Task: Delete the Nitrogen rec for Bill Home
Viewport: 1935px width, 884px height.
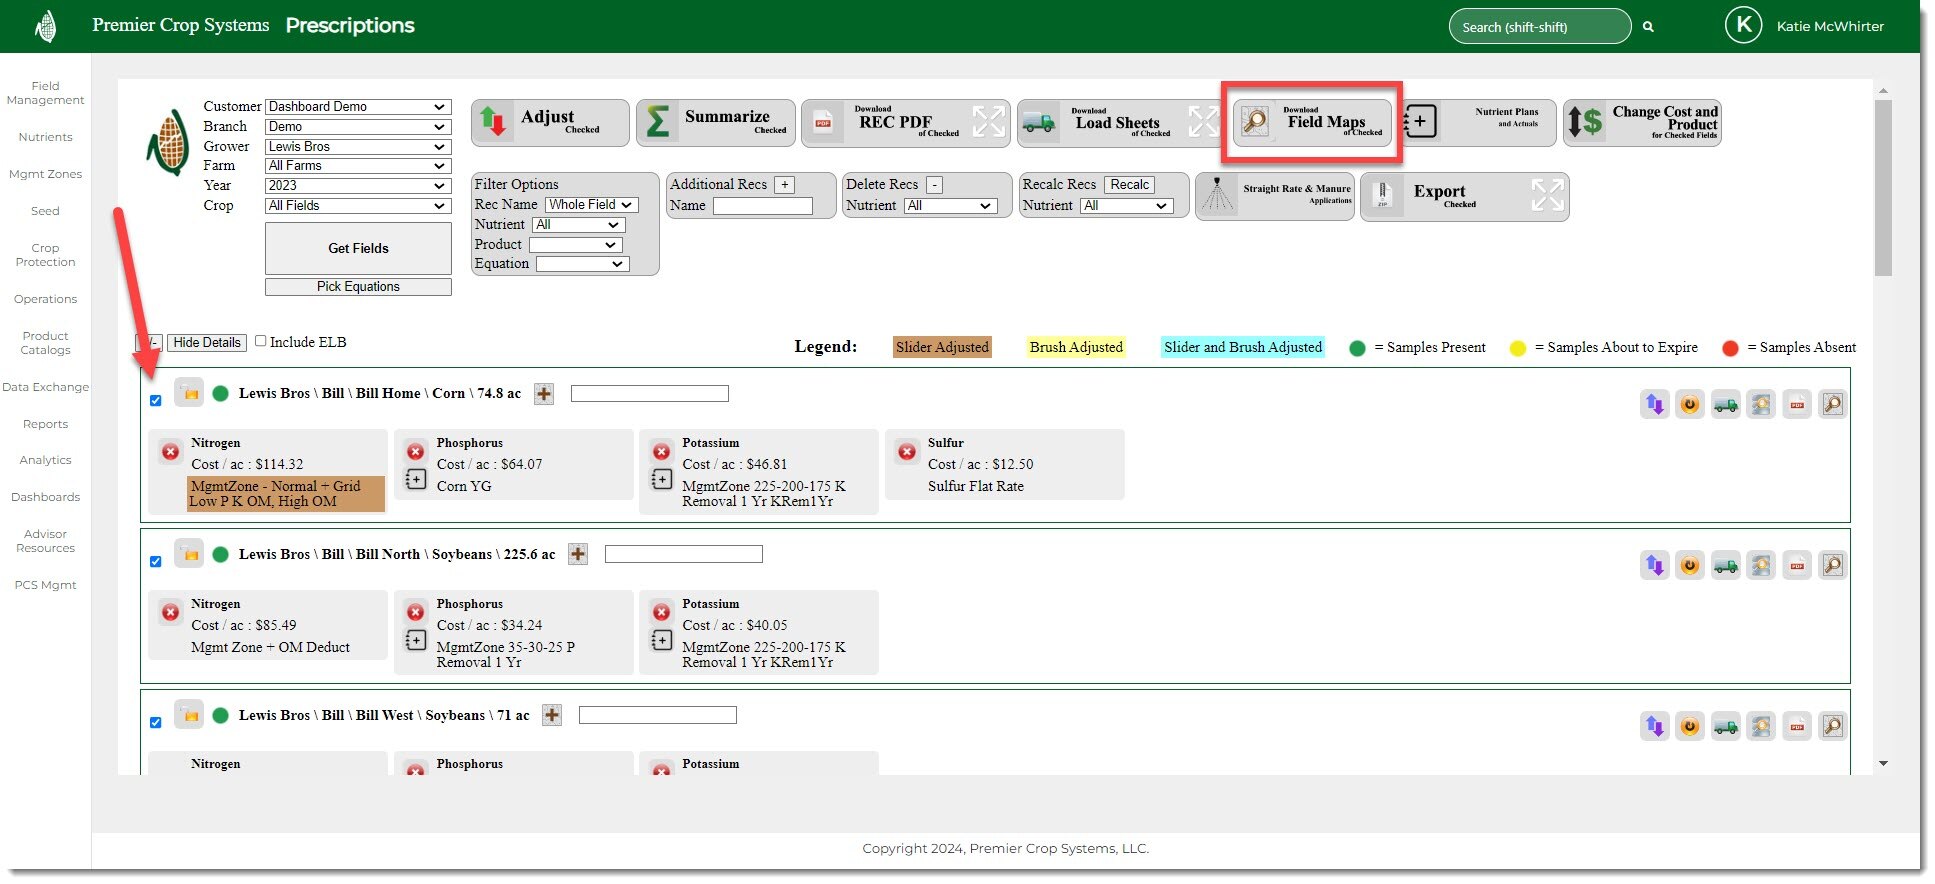Action: 171,452
